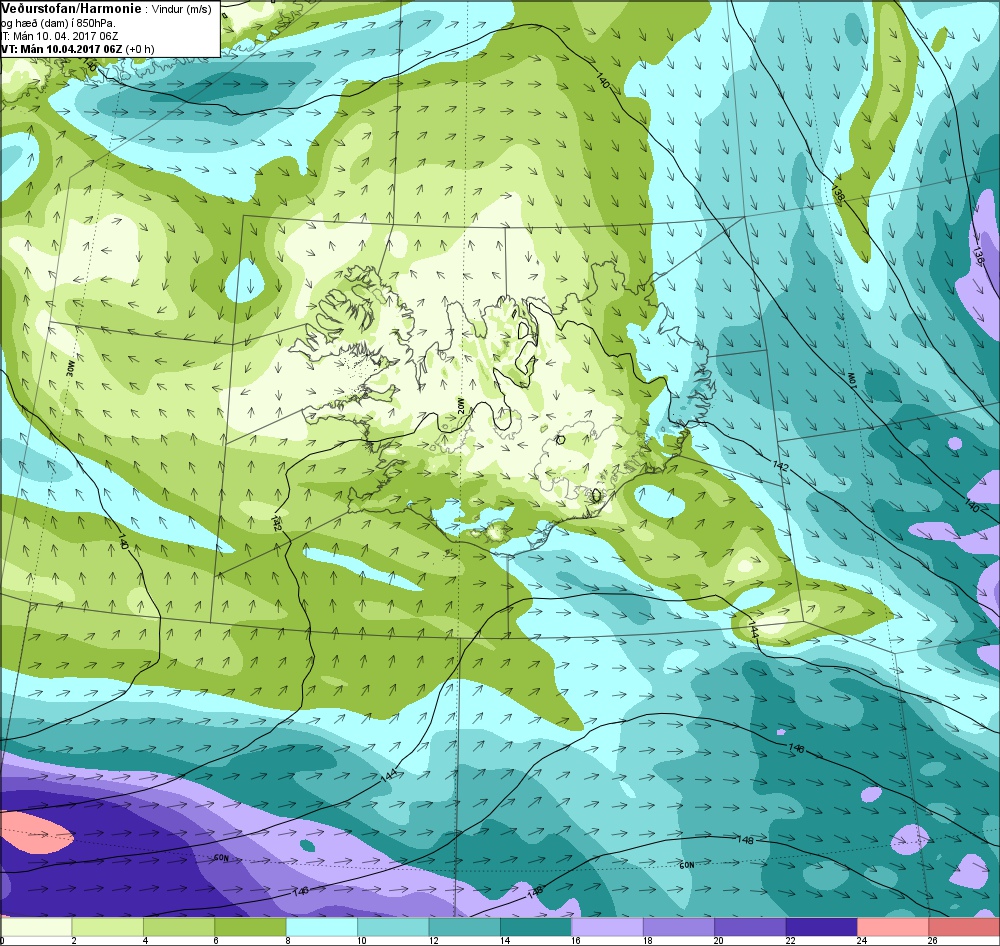Click the legend value 20
This screenshot has height=946, width=1000.
[719, 941]
